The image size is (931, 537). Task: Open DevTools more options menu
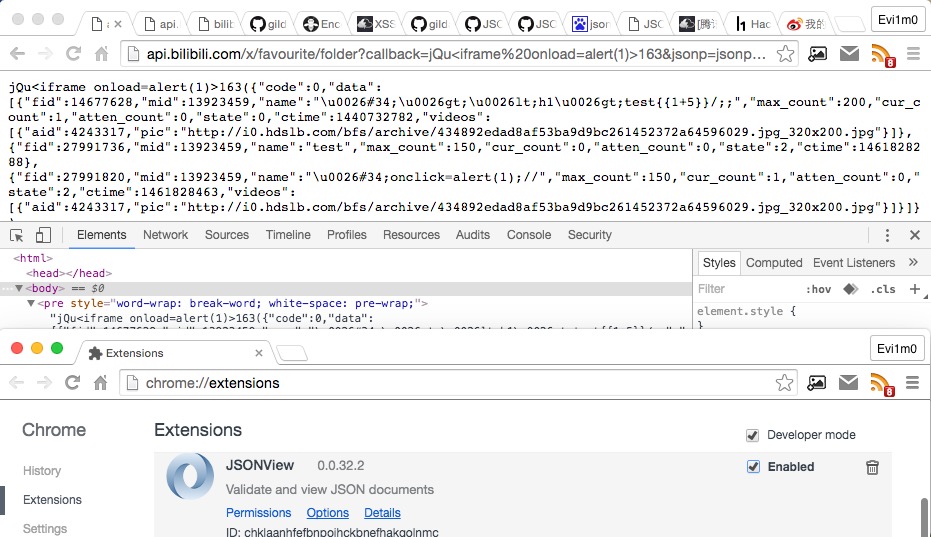click(887, 235)
